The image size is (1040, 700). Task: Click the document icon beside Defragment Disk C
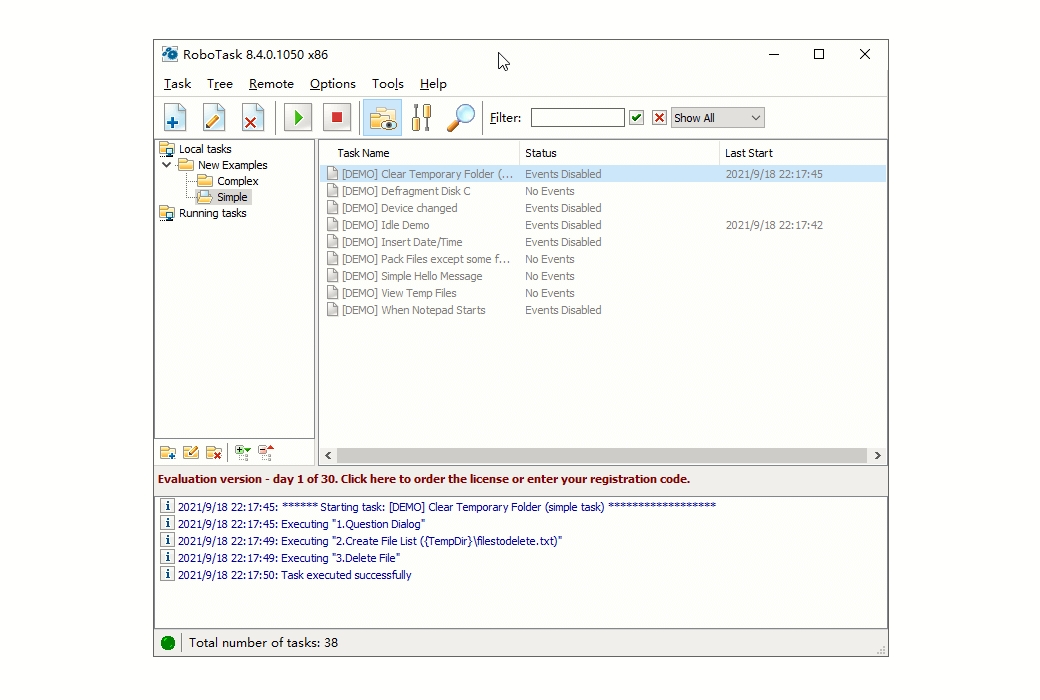coord(332,191)
